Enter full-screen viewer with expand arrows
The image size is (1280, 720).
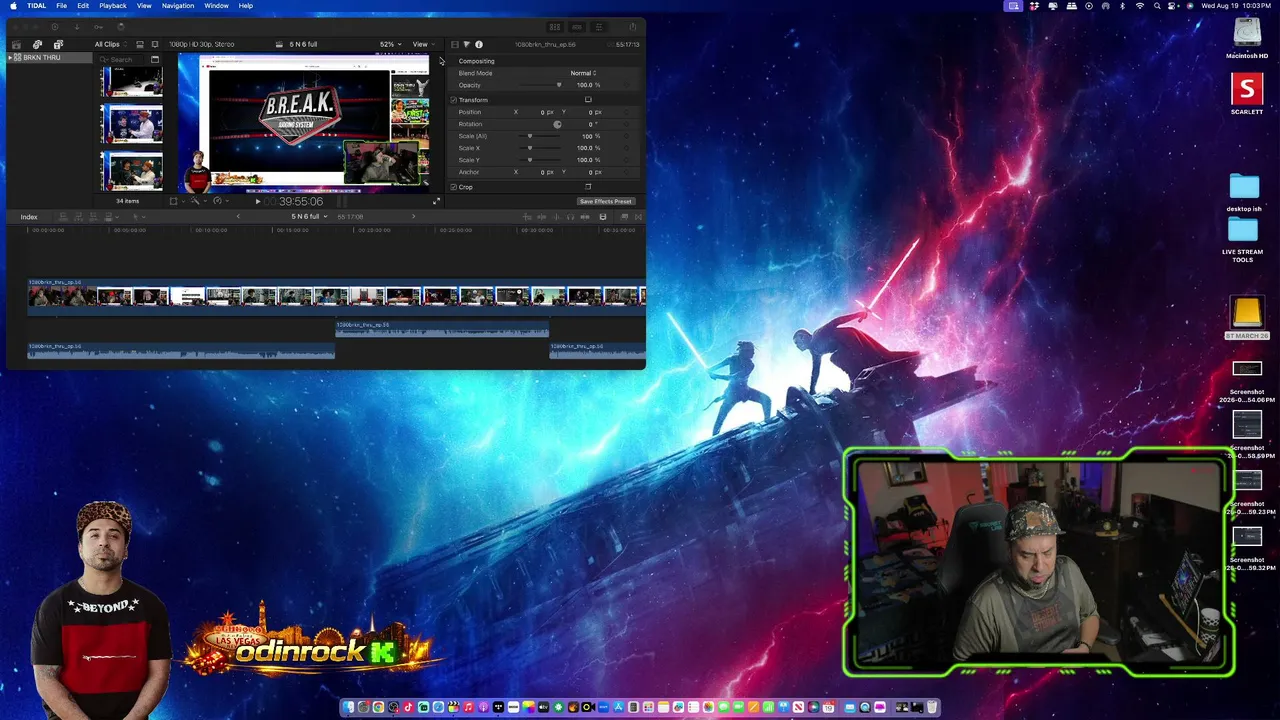(436, 201)
